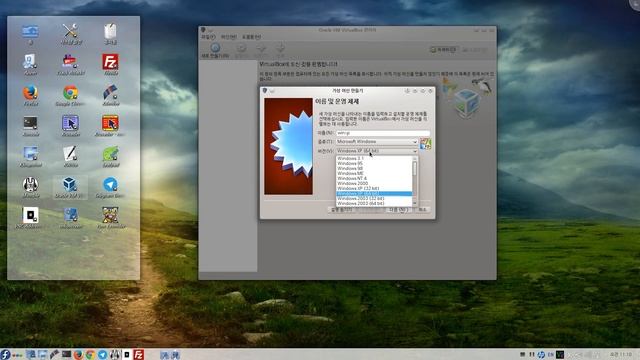Open the white mask-face desktop icon

pos(30,186)
